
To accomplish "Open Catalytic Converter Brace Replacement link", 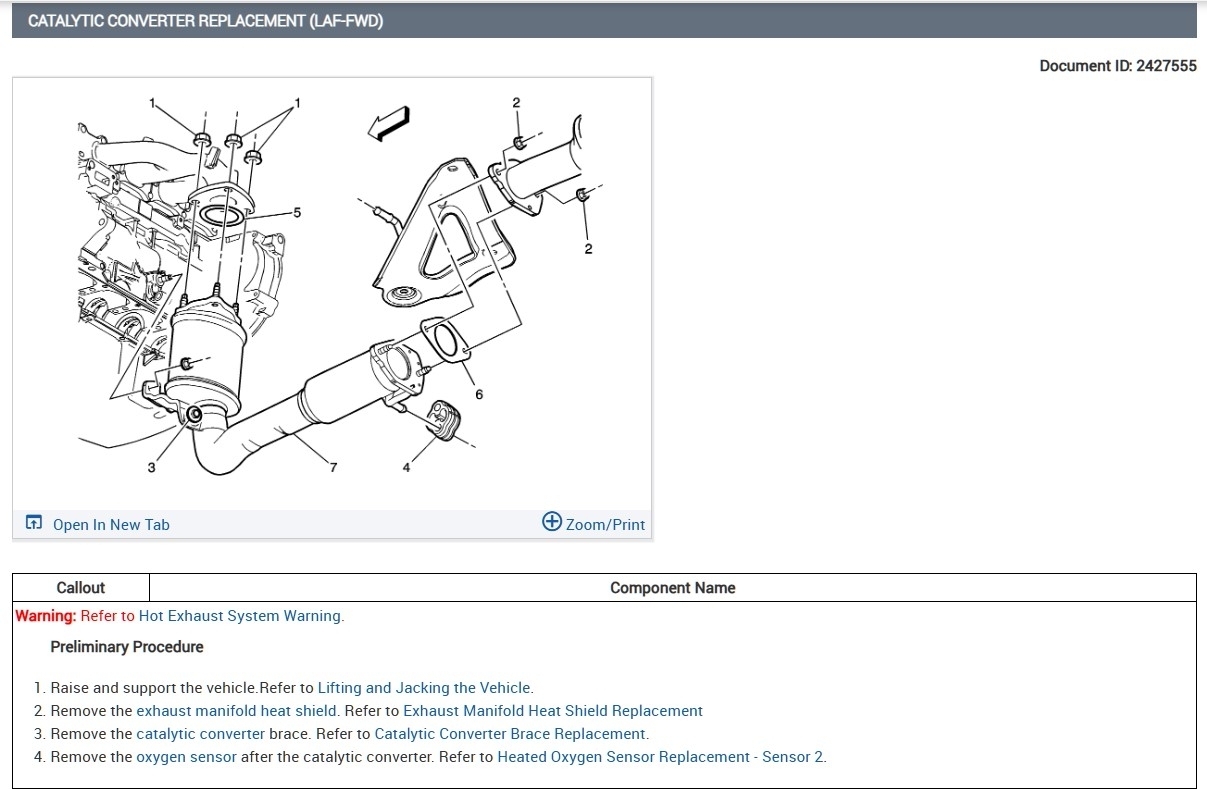I will click(x=510, y=734).
